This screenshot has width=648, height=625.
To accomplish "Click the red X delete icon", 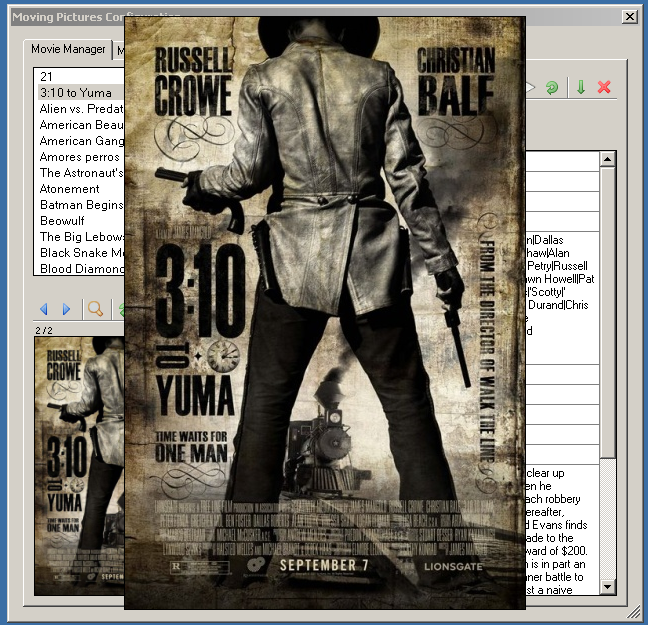I will click(604, 88).
